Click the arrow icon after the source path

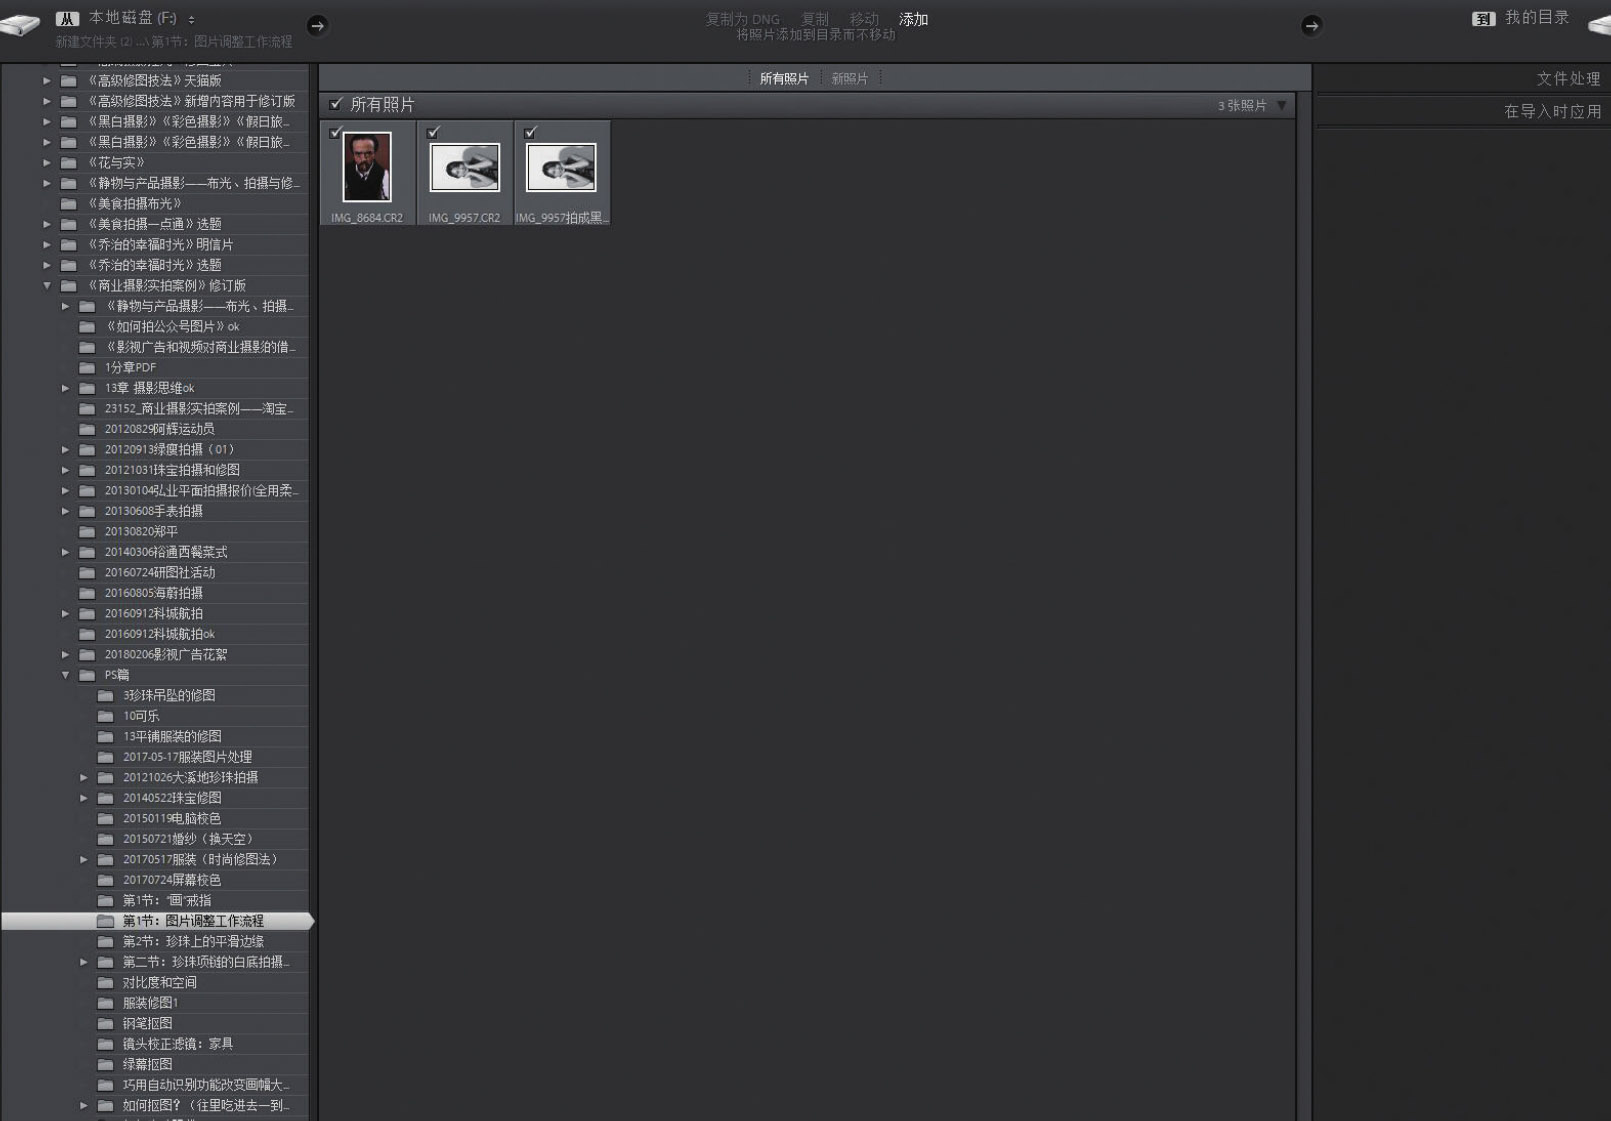click(x=317, y=26)
